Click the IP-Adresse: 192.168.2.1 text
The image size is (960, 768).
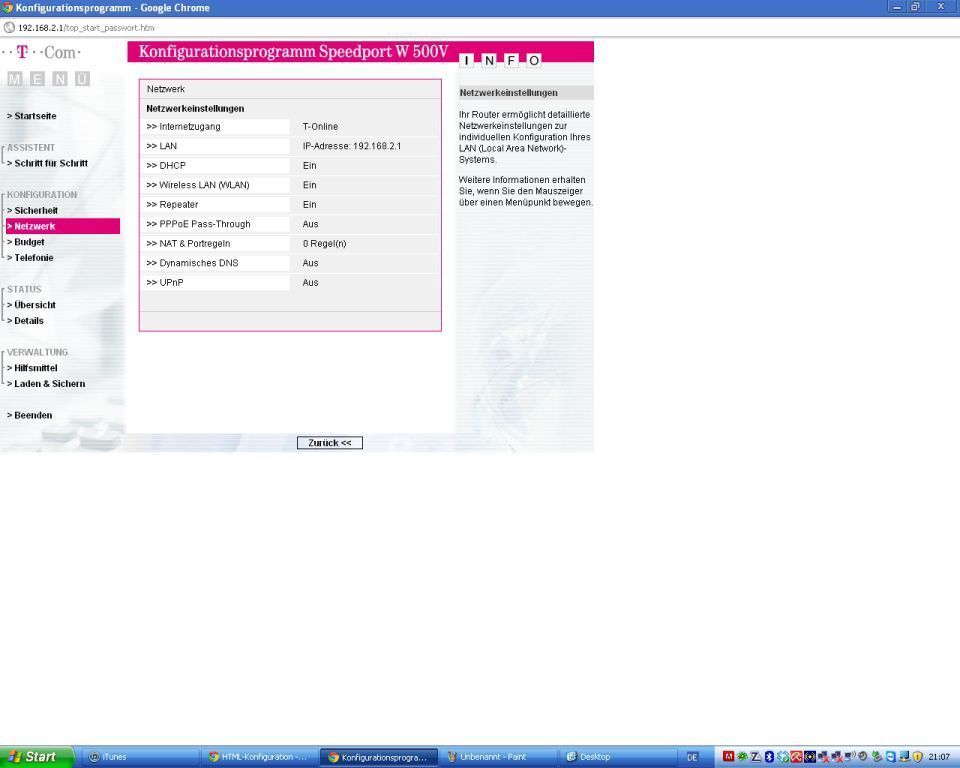[352, 146]
